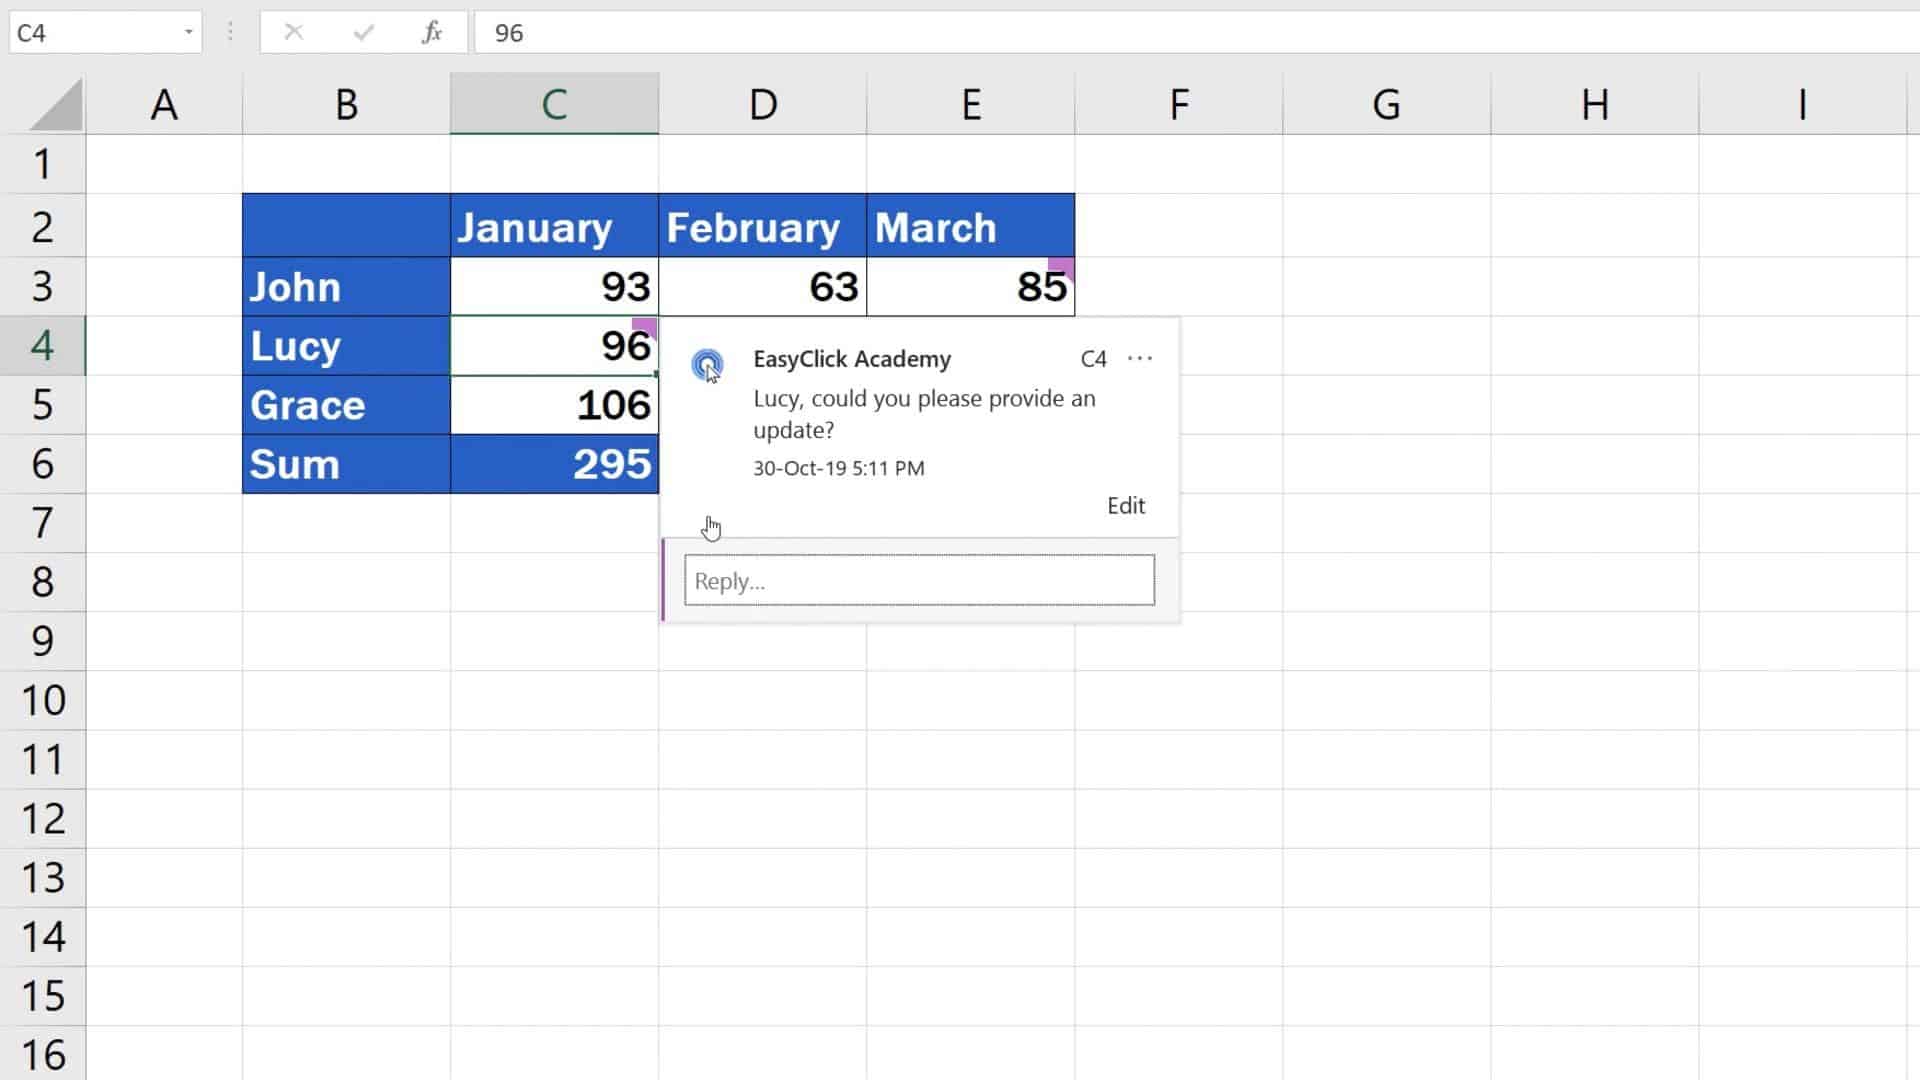Click inside the Reply text box
This screenshot has height=1080, width=1920.
tap(918, 580)
